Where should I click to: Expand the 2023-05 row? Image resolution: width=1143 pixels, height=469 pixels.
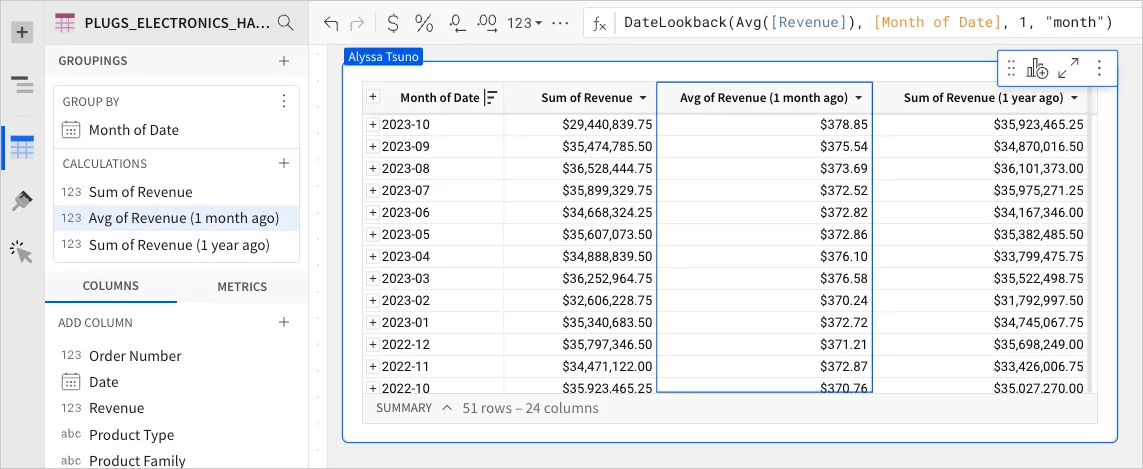click(372, 234)
